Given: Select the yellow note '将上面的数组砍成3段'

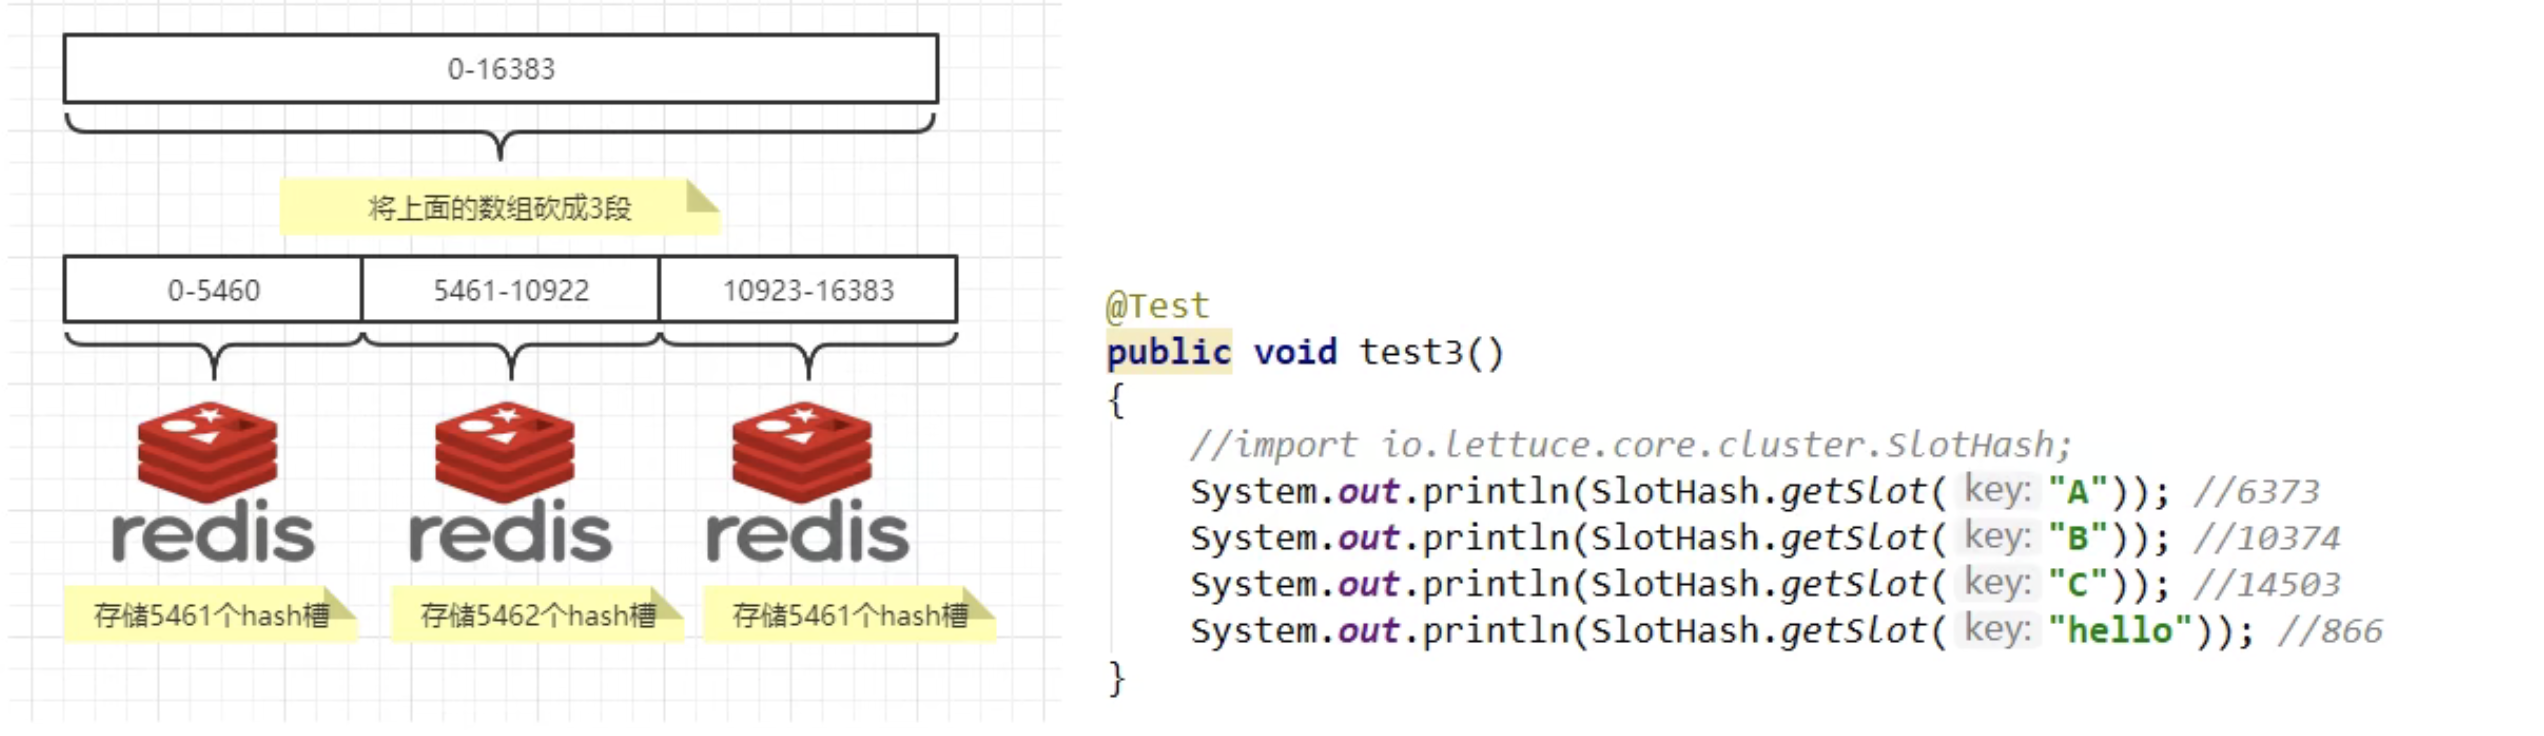Looking at the screenshot, I should pyautogui.click(x=500, y=207).
